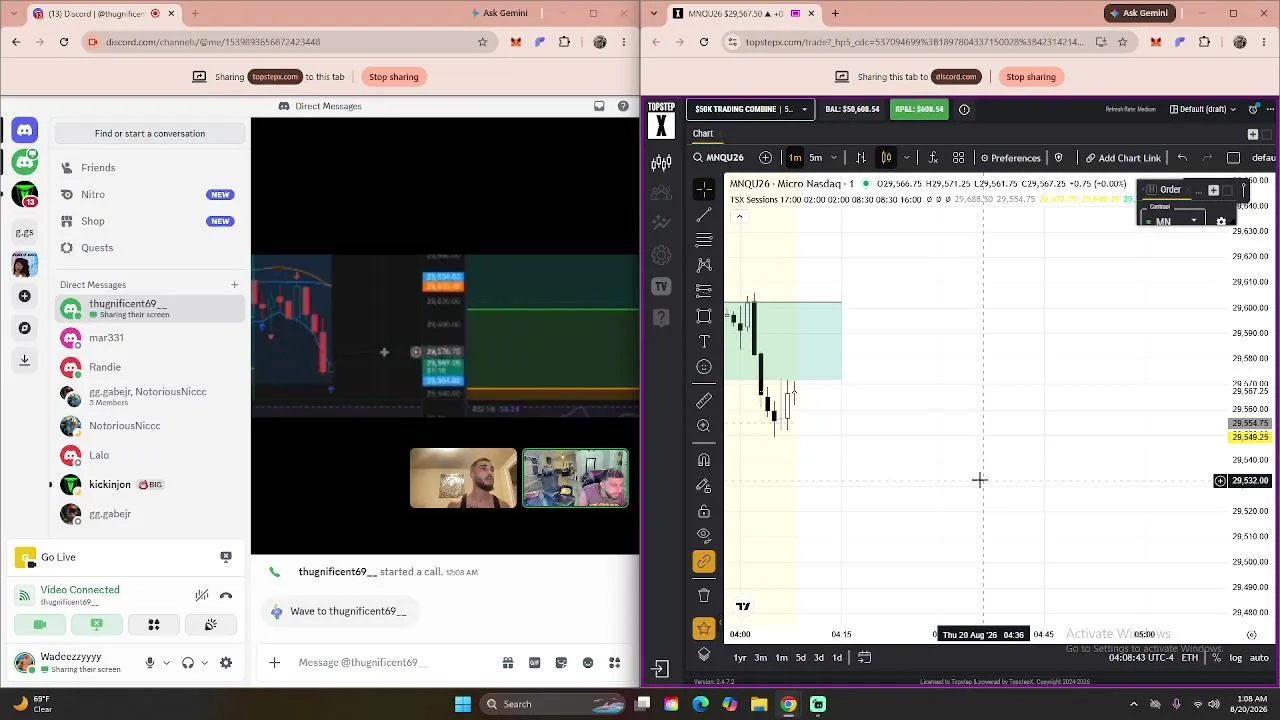The height and width of the screenshot is (720, 1280).
Task: Open Friends in Discord
Action: [150, 168]
